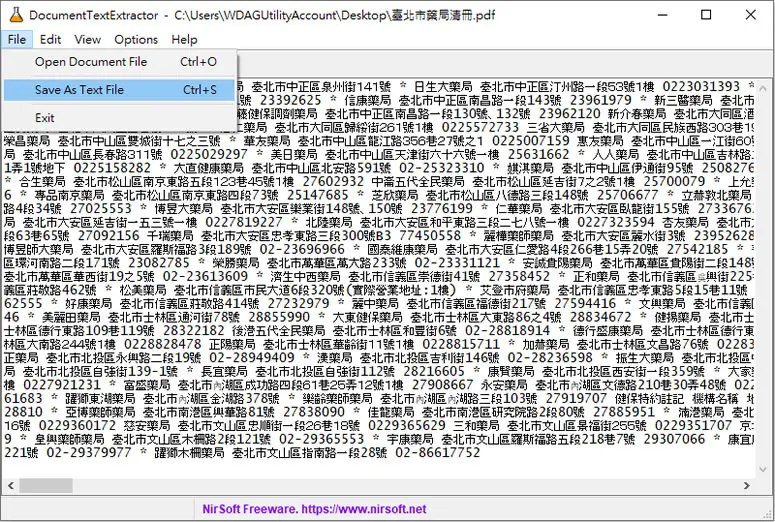Click the vertical scrollbar up arrow
The height and width of the screenshot is (522, 775).
pyautogui.click(x=763, y=87)
